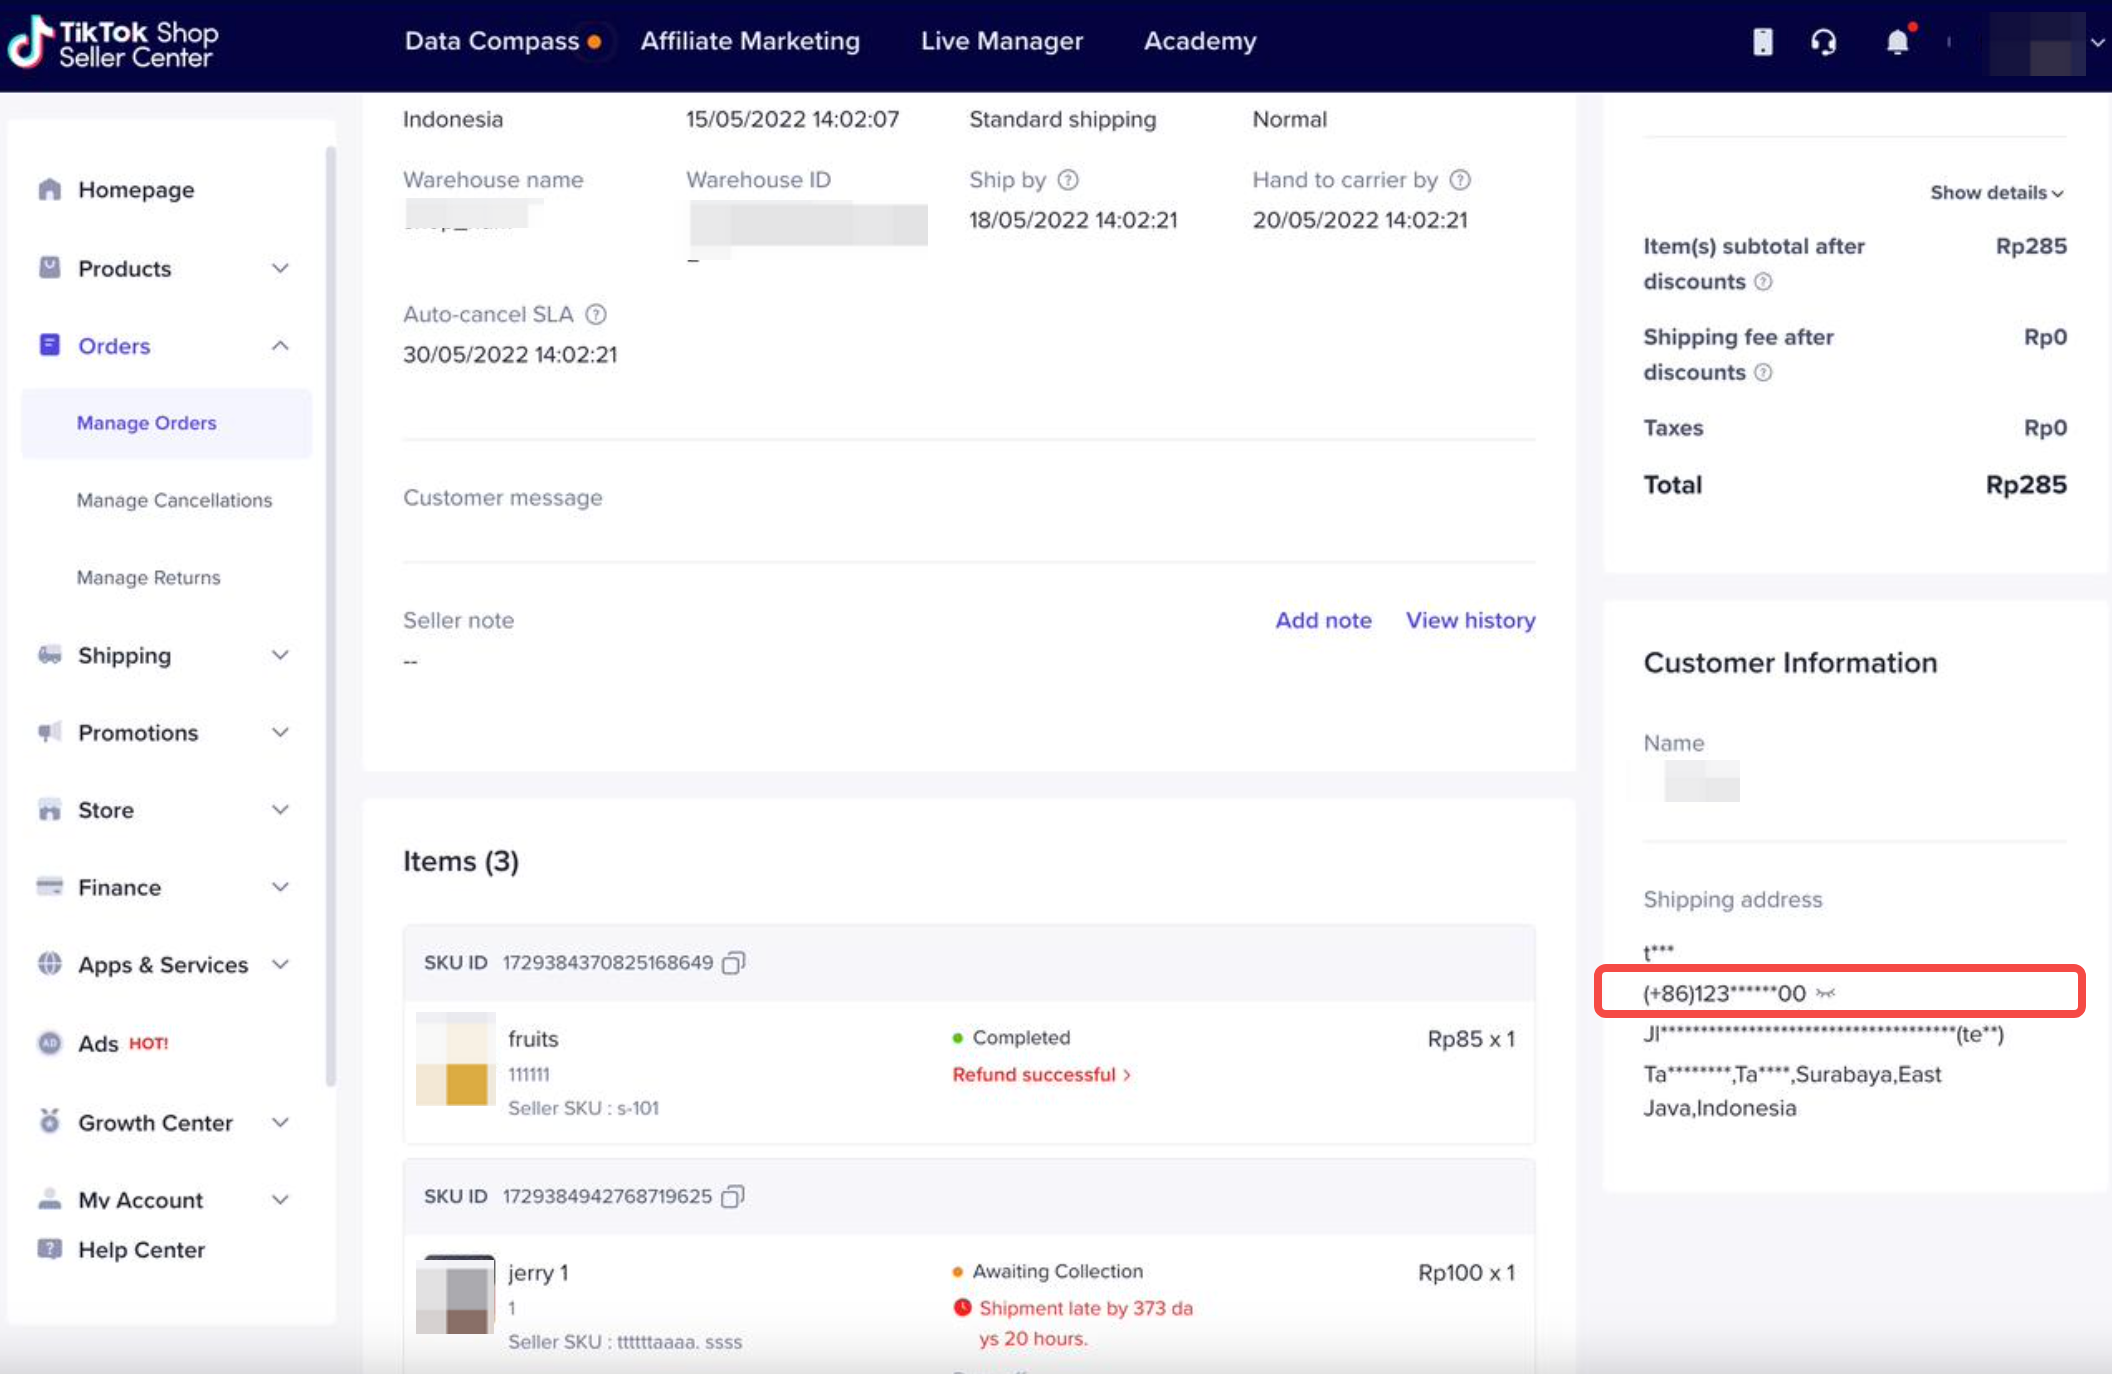
Task: Reveal masked phone number eye icon
Action: point(1826,993)
